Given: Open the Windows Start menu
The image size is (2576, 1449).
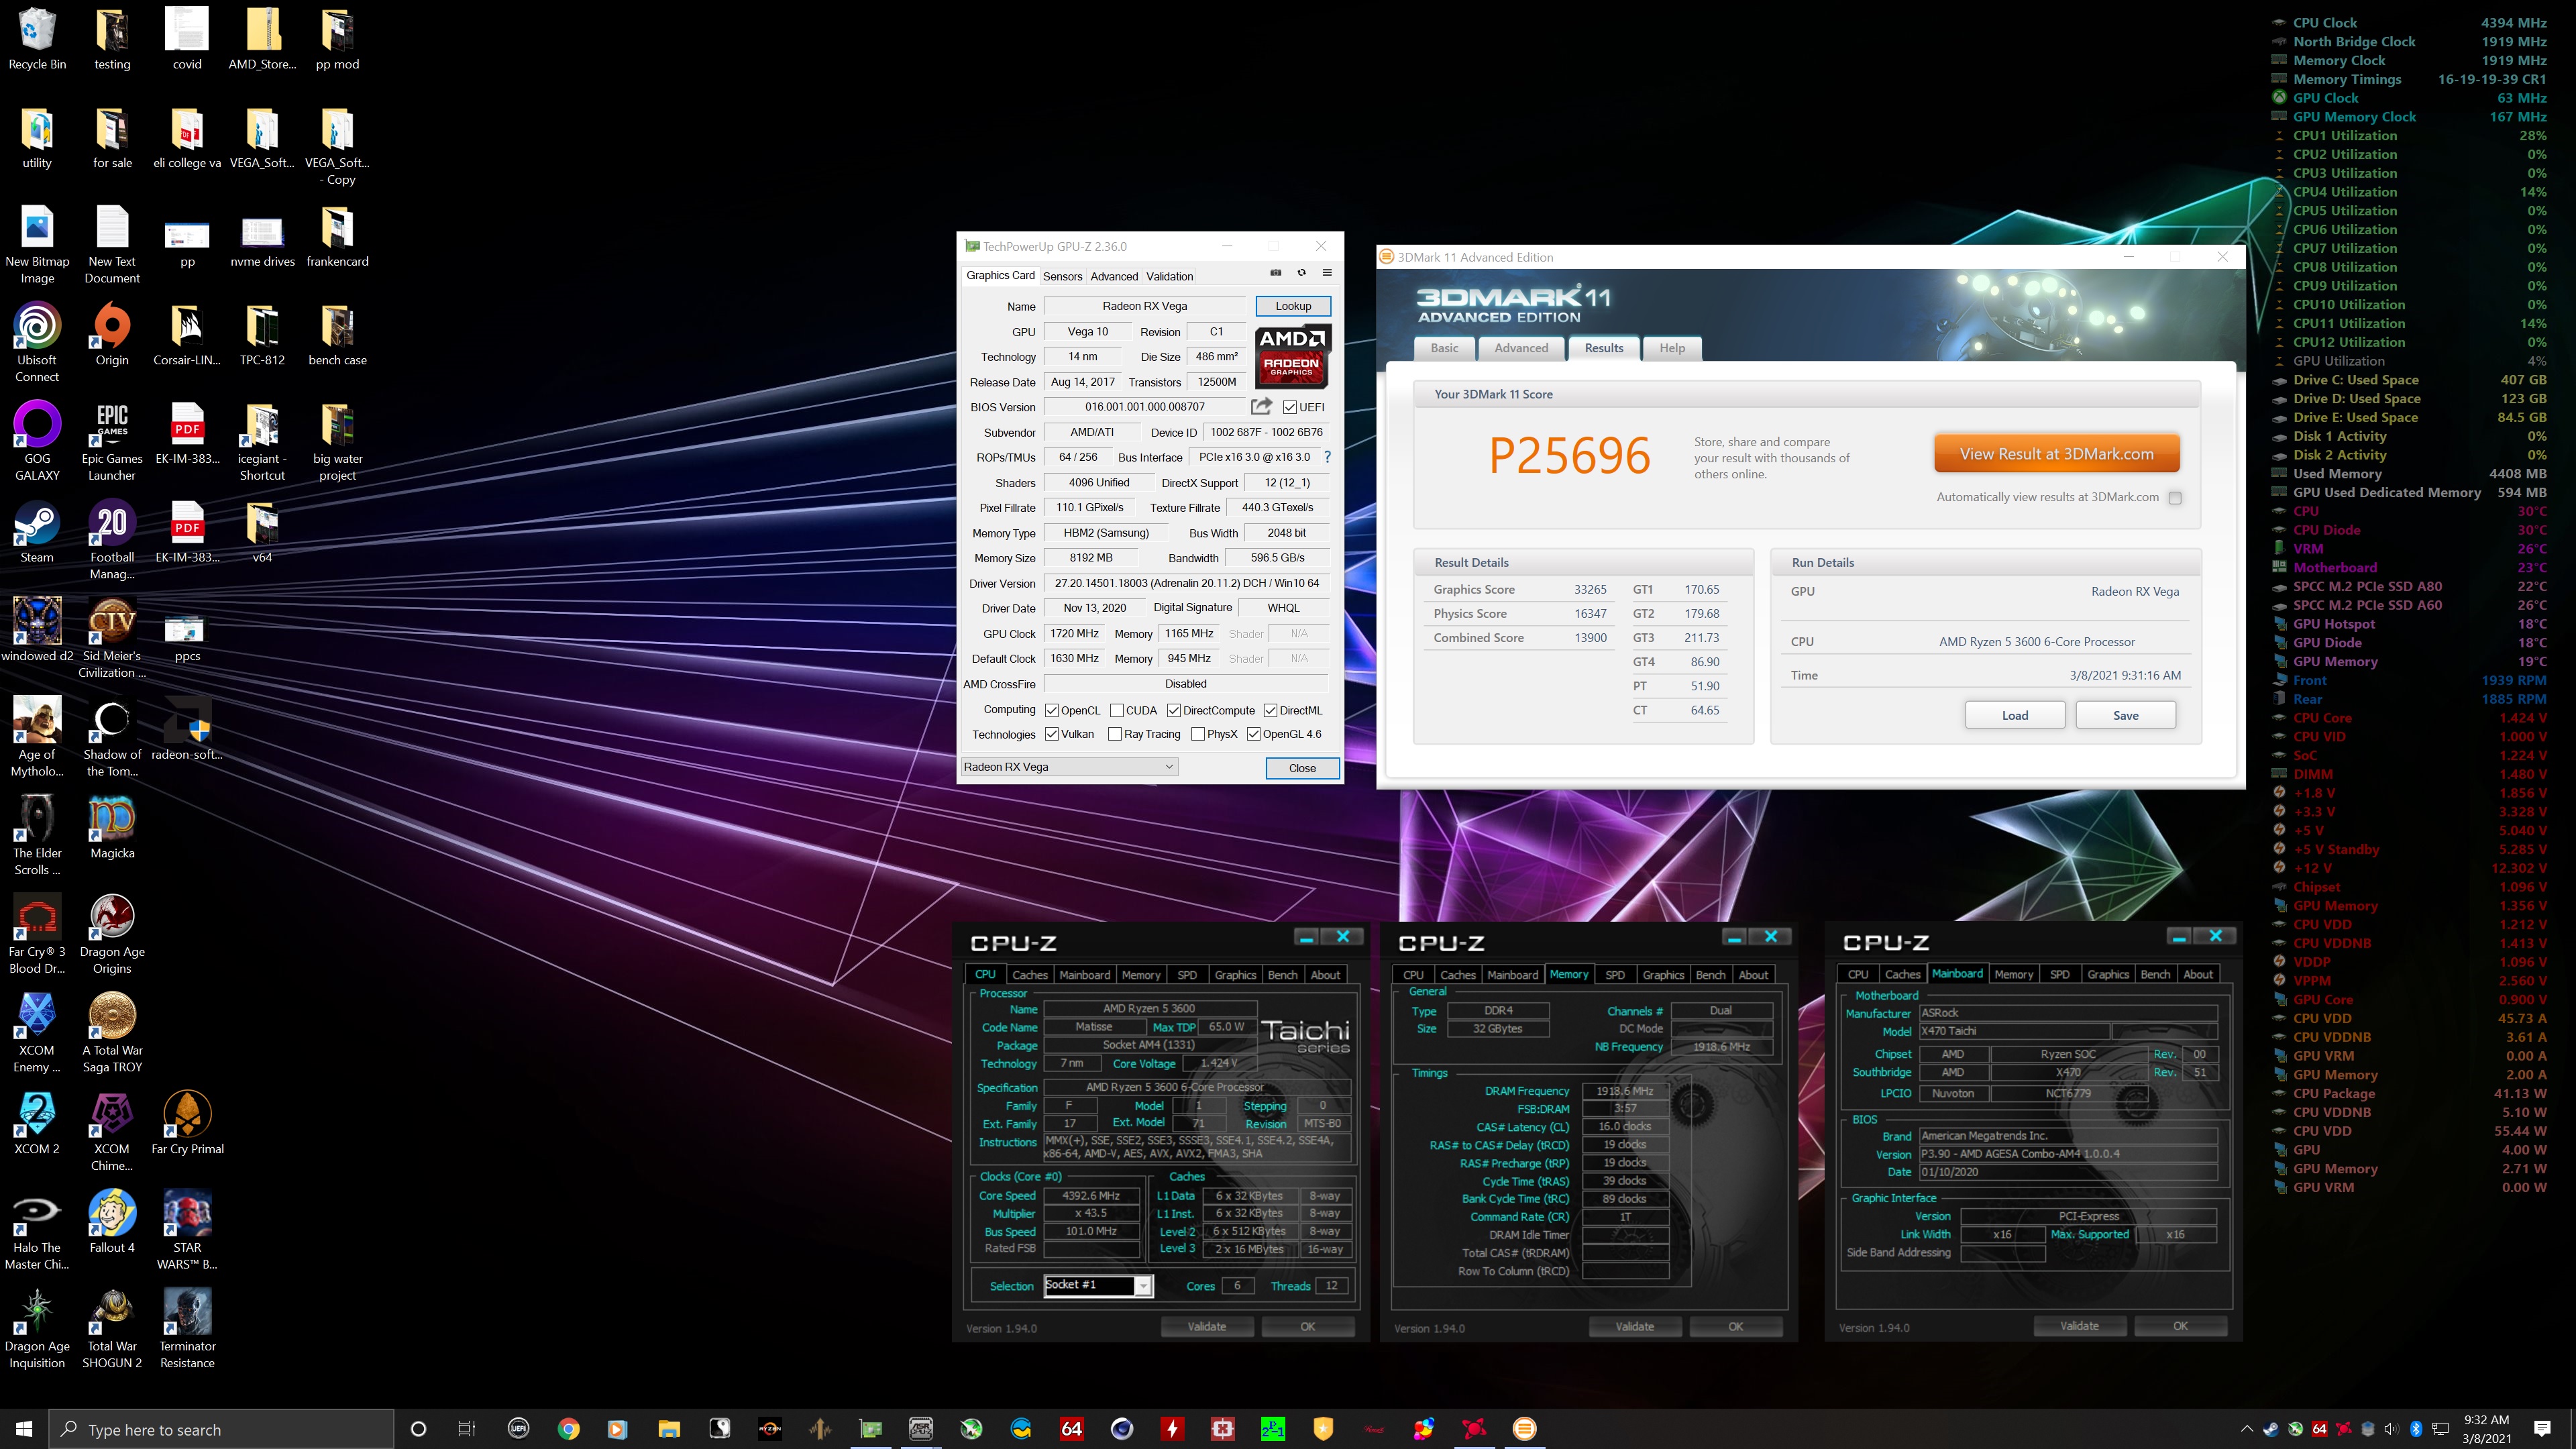Looking at the screenshot, I should pyautogui.click(x=24, y=1429).
